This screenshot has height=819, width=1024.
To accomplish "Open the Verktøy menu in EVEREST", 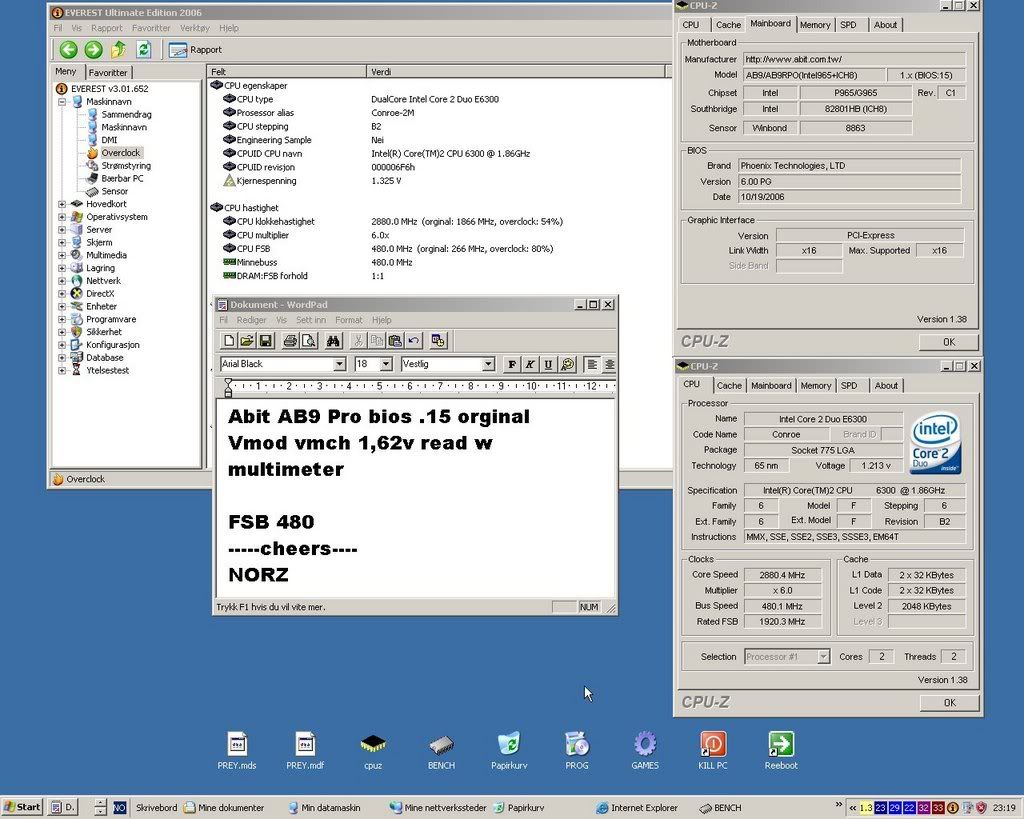I will 194,28.
